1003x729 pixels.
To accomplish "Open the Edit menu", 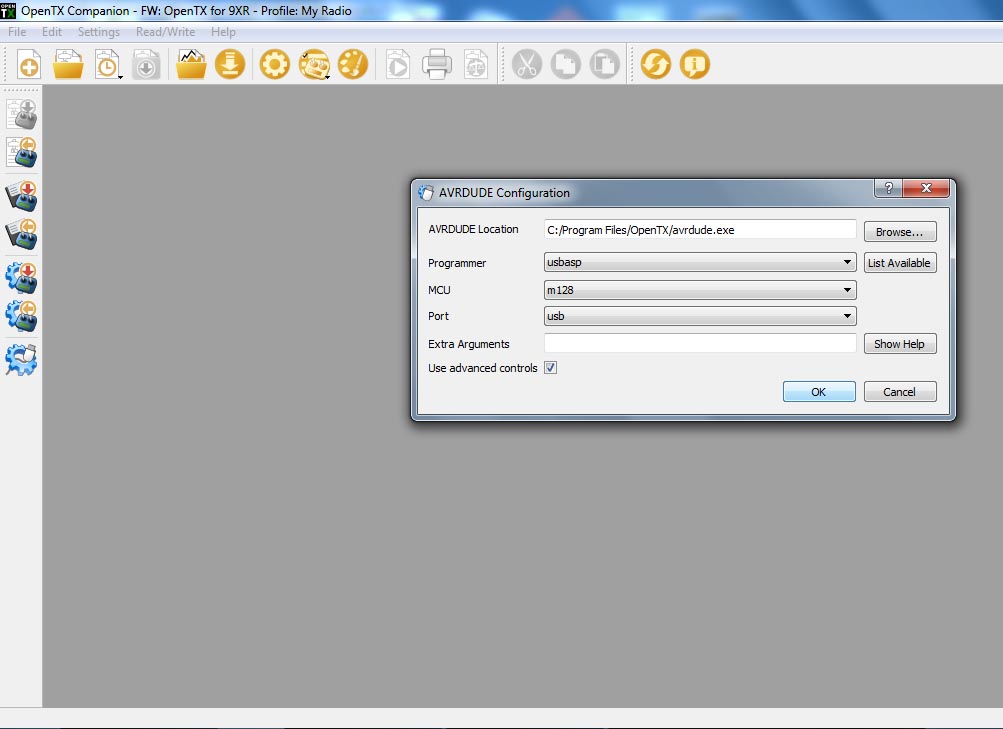I will (52, 32).
